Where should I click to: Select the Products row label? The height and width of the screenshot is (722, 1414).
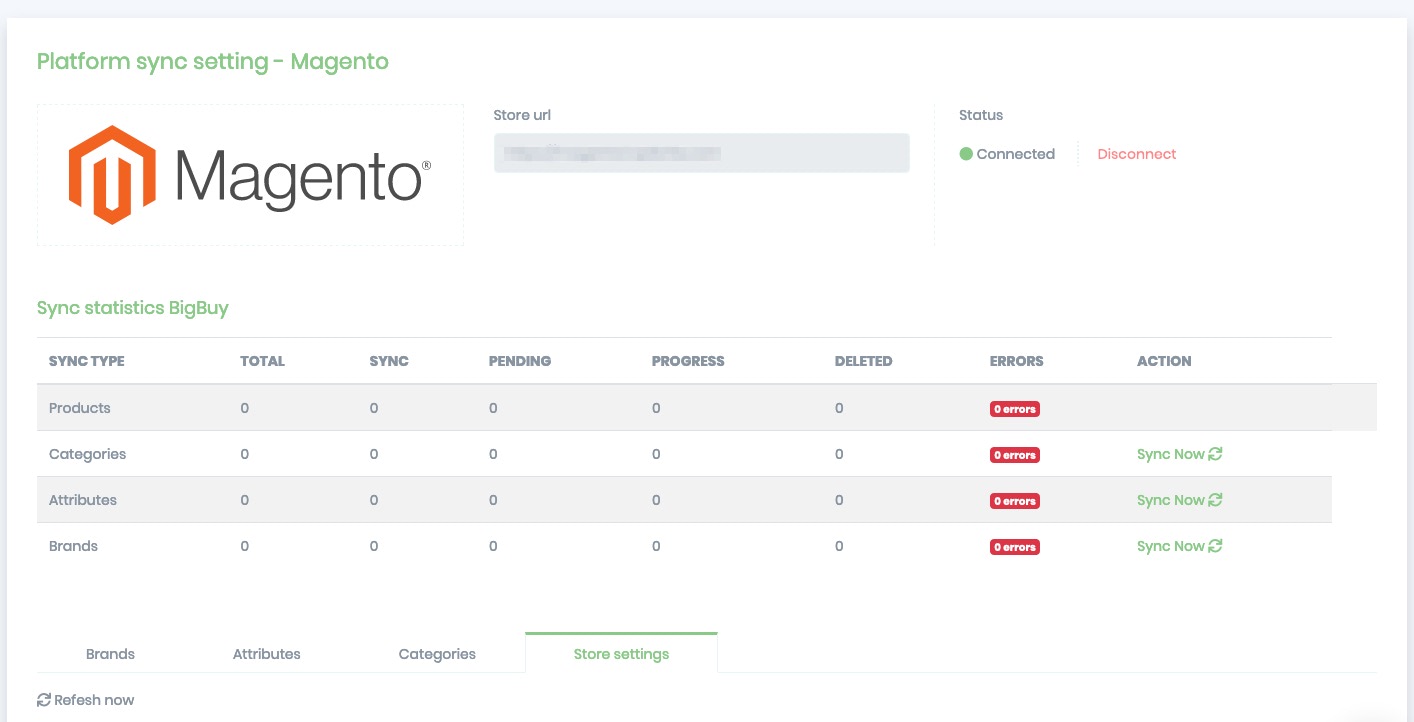point(80,408)
